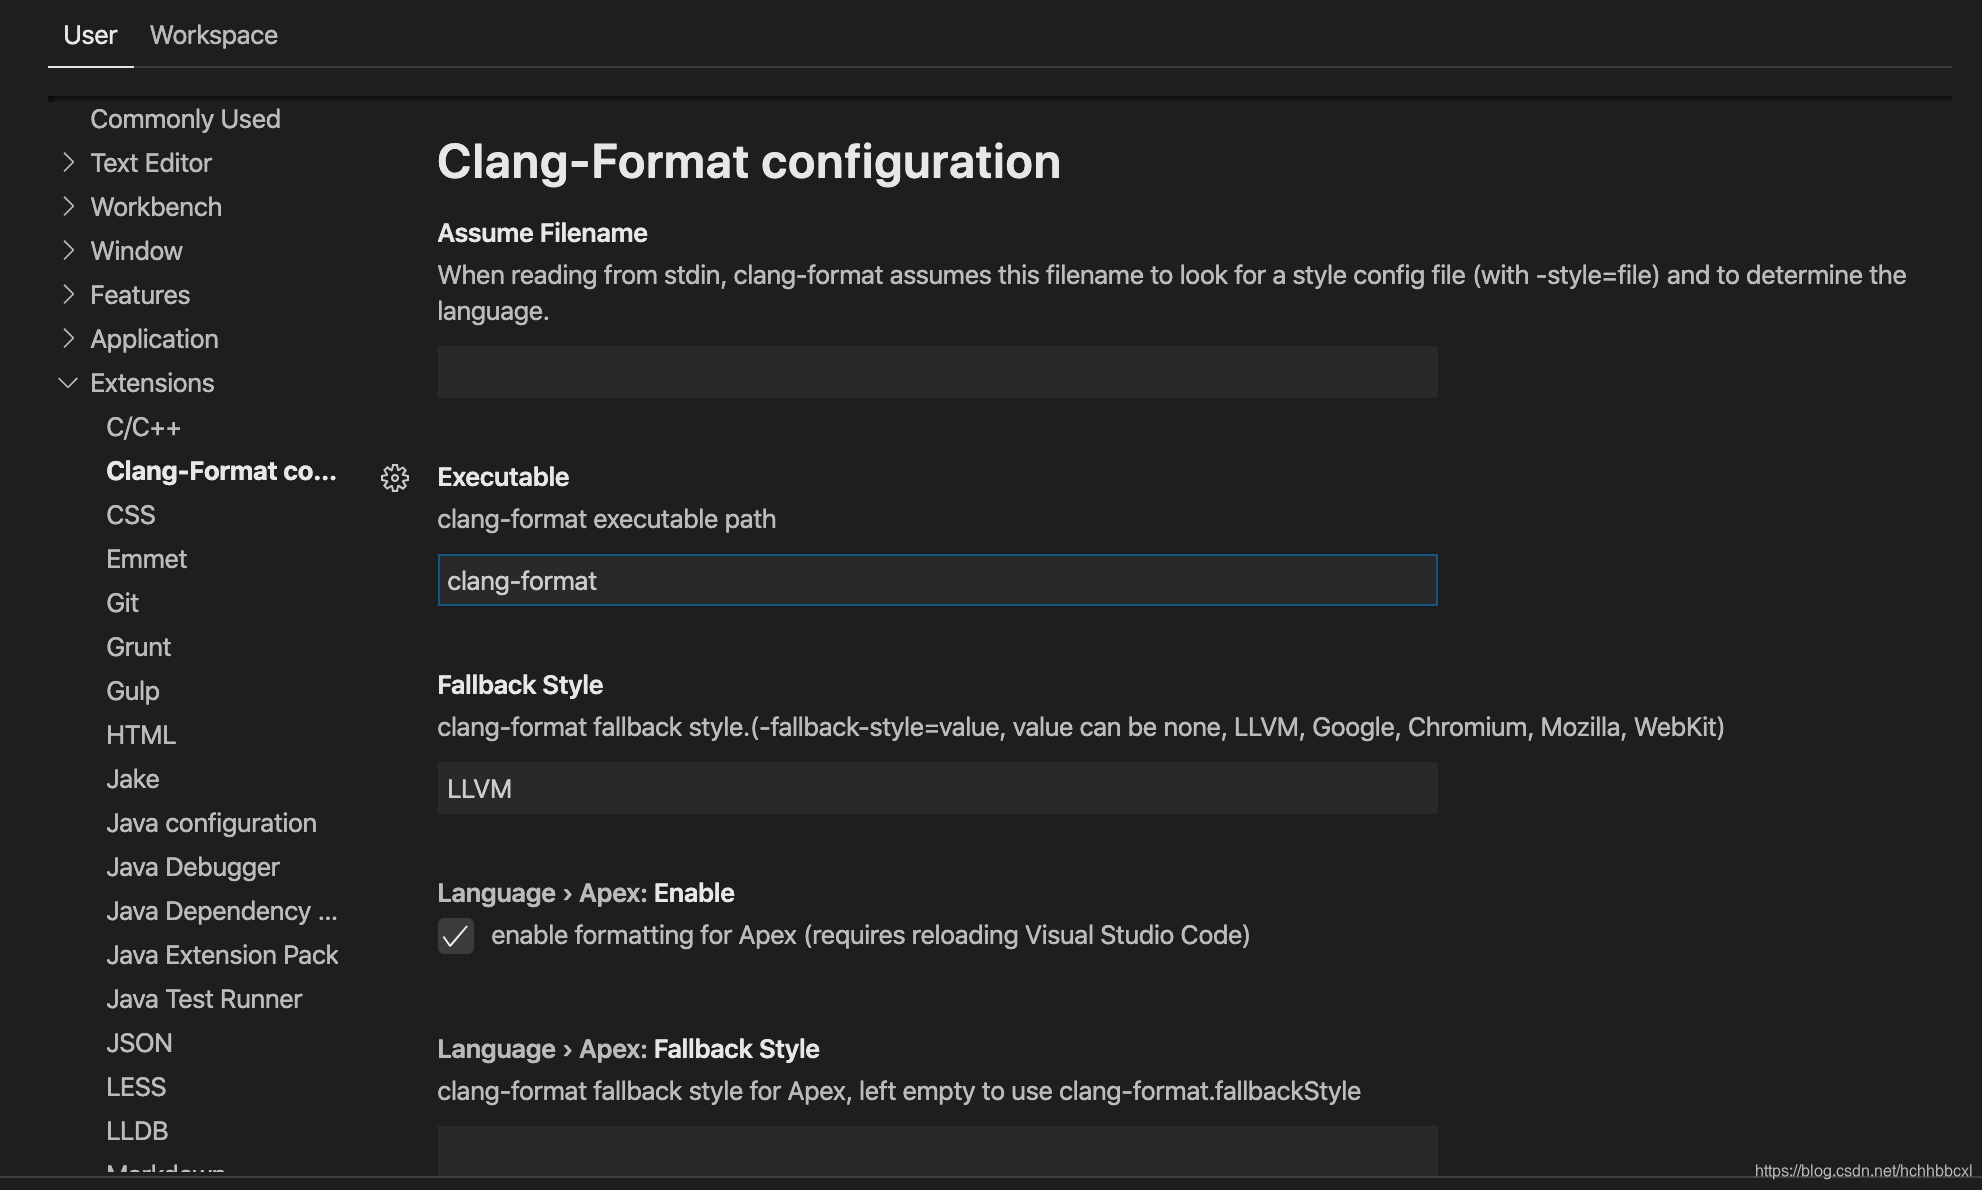Select the Java Debugger settings
This screenshot has height=1190, width=1982.
tap(193, 866)
